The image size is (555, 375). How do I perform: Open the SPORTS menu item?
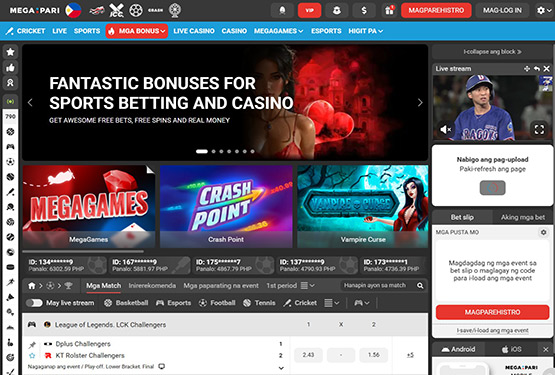pyautogui.click(x=87, y=31)
